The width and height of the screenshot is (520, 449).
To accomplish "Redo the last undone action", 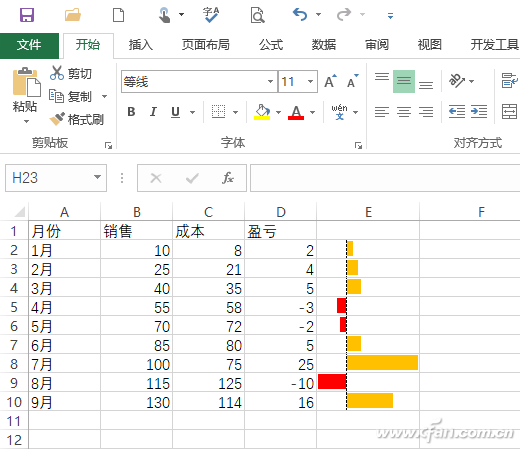I will (x=344, y=15).
